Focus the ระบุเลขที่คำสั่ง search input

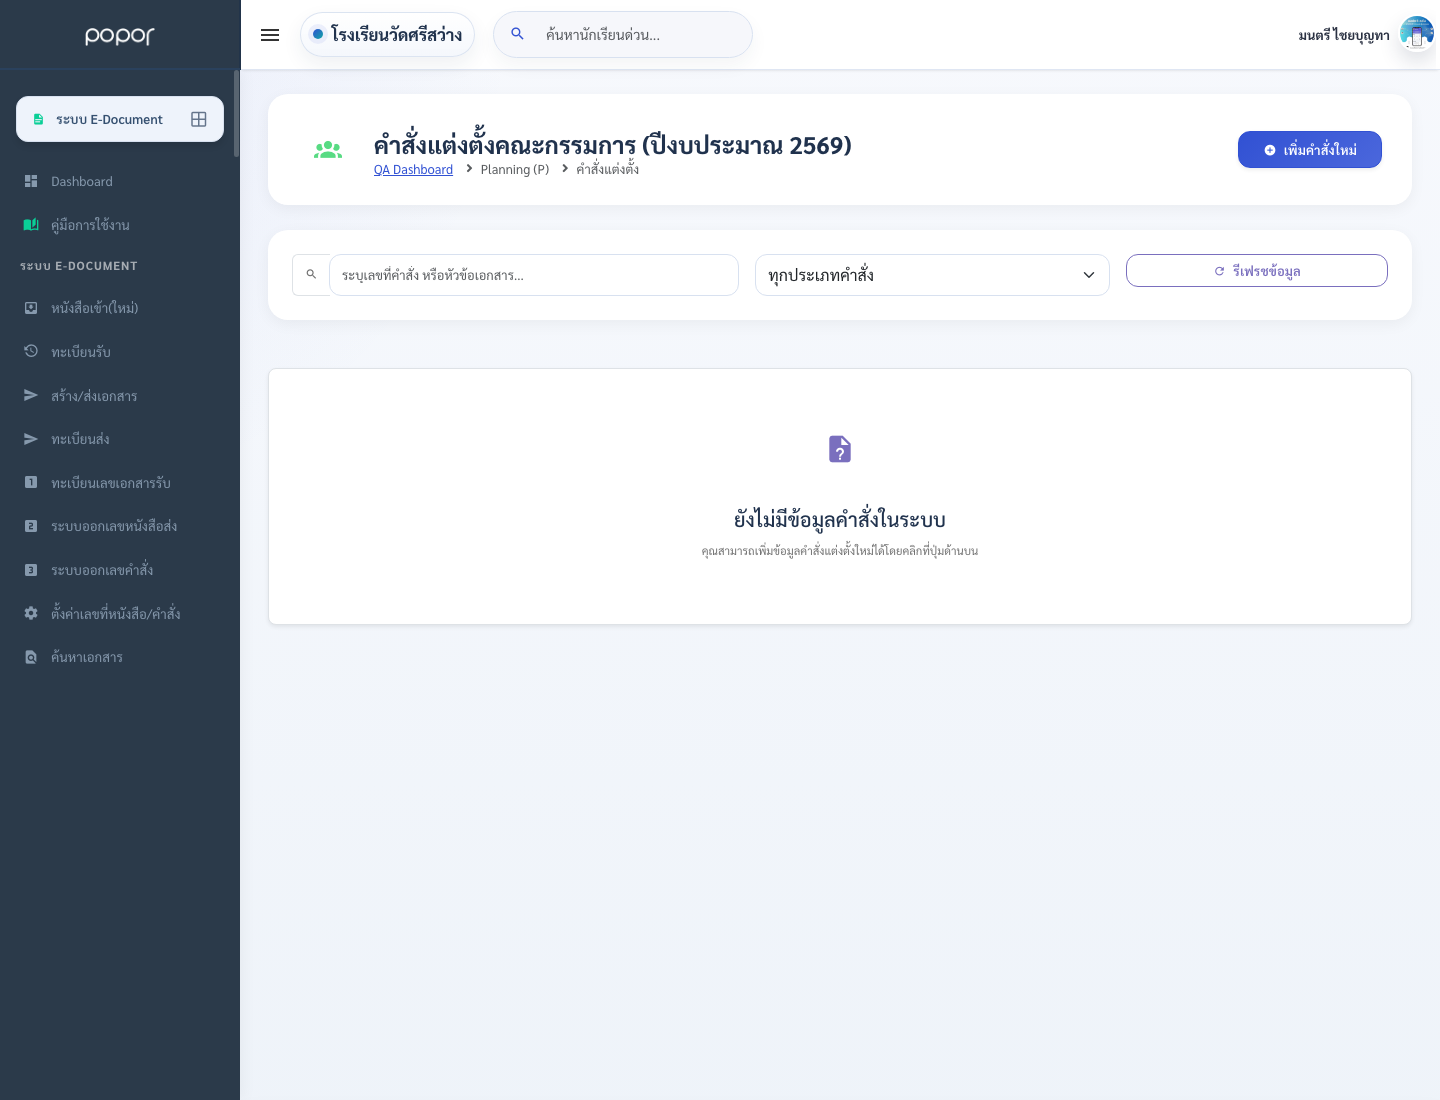pos(534,275)
